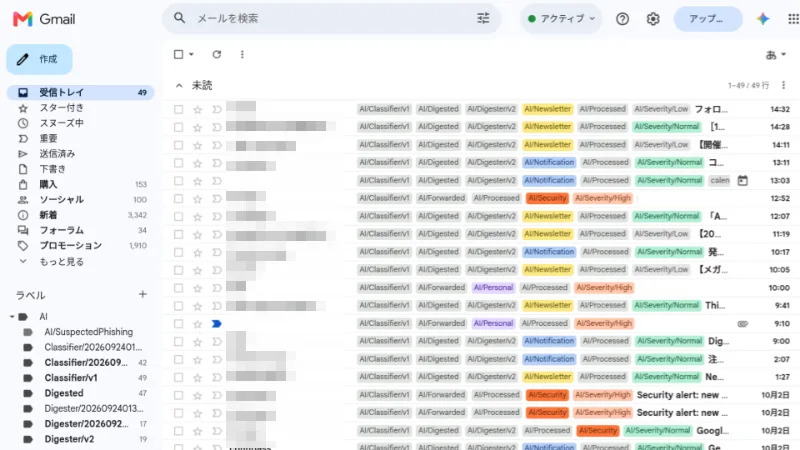Select the 12:07 email checkbox
Image resolution: width=800 pixels, height=450 pixels.
click(178, 216)
